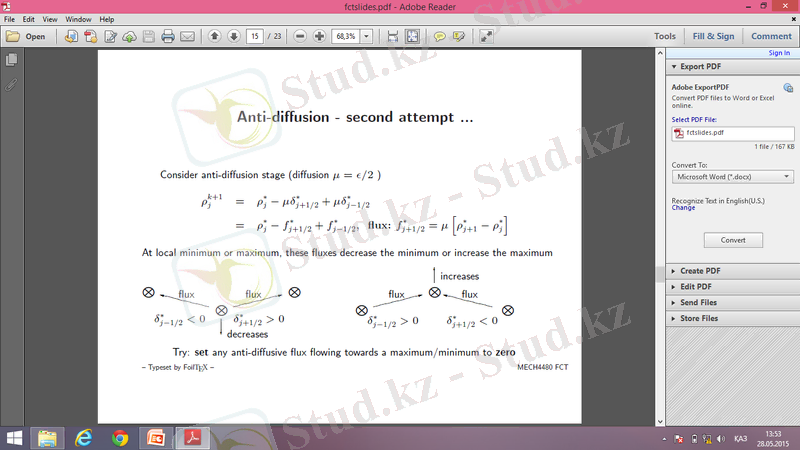The width and height of the screenshot is (800, 450).
Task: Click the Sign In link
Action: pyautogui.click(x=779, y=53)
